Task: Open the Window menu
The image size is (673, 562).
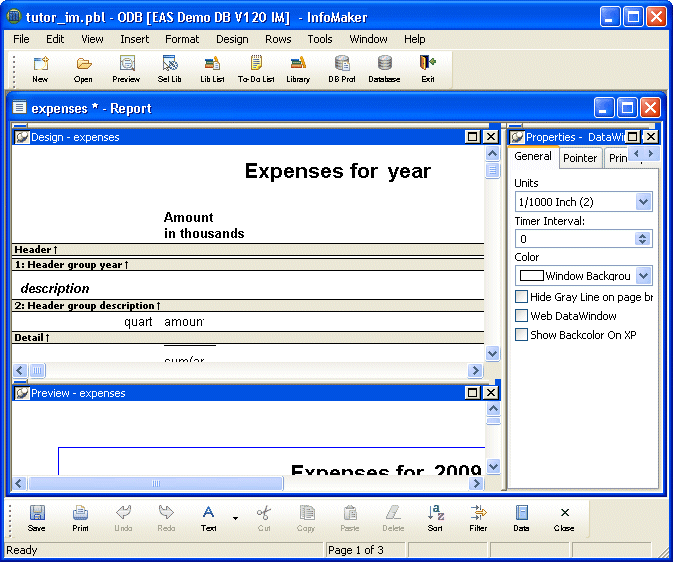Action: (368, 39)
